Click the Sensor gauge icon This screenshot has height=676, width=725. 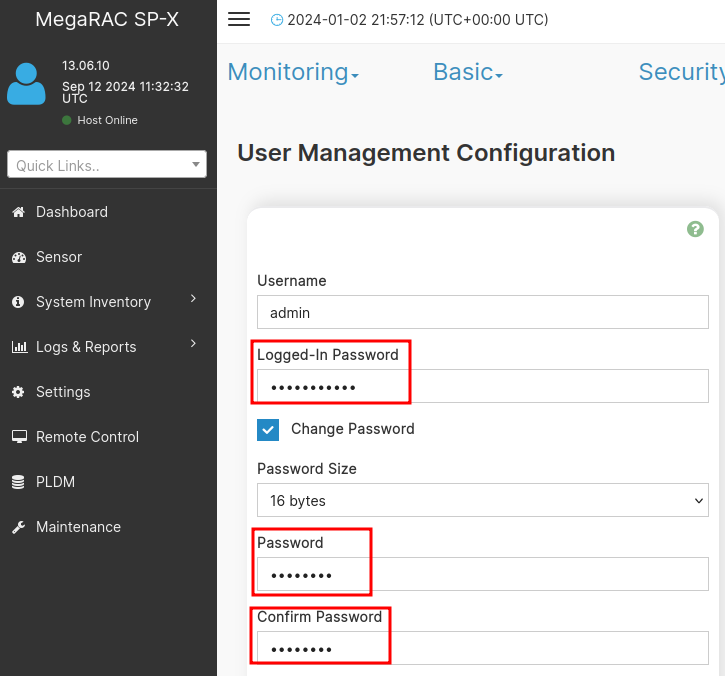tap(18, 257)
